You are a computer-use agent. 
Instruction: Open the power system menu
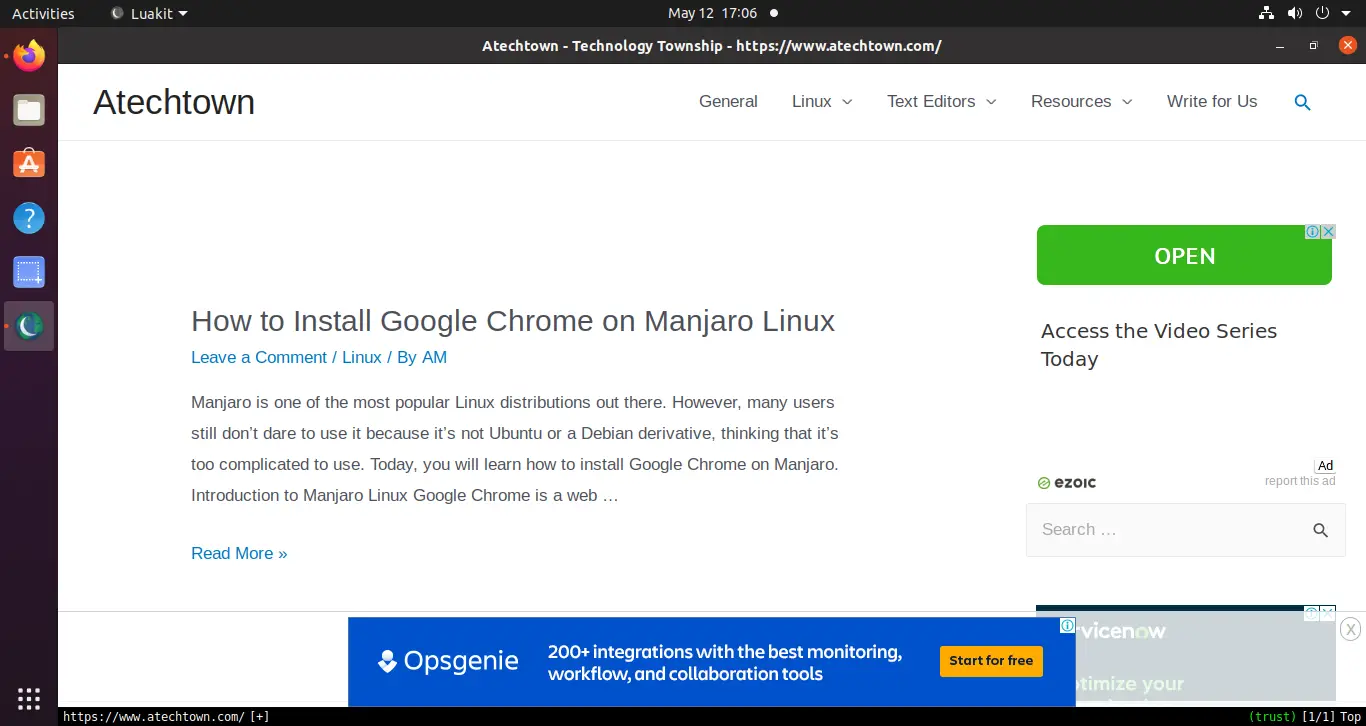[x=1323, y=13]
